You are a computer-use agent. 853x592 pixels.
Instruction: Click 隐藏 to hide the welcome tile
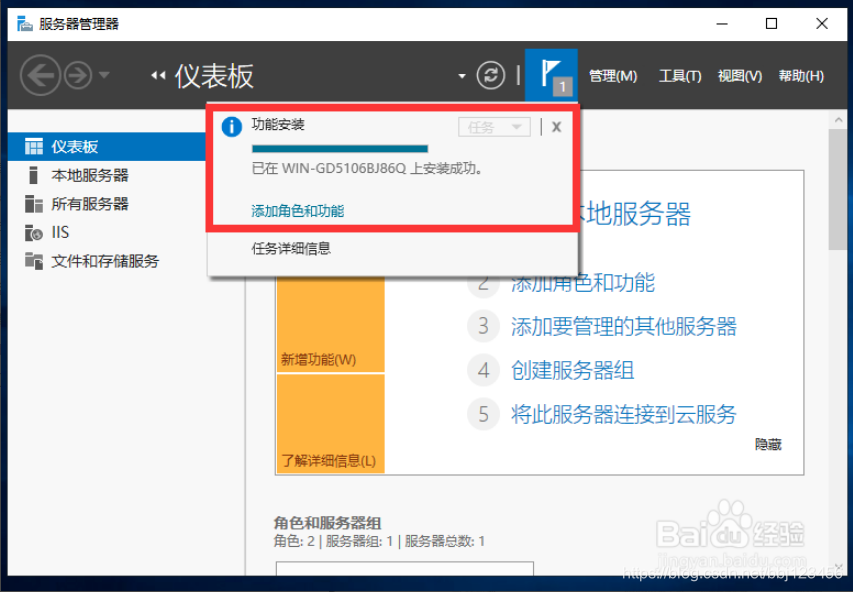[767, 443]
